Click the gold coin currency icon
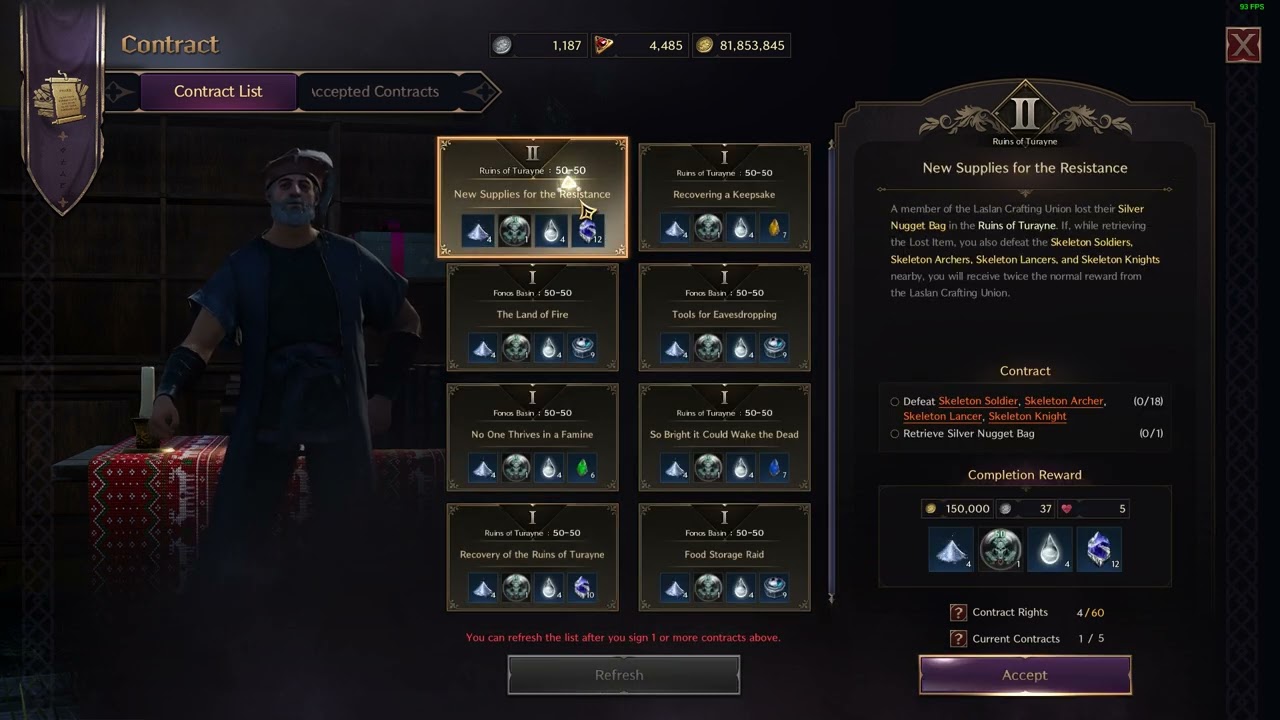This screenshot has width=1280, height=720. [x=704, y=45]
